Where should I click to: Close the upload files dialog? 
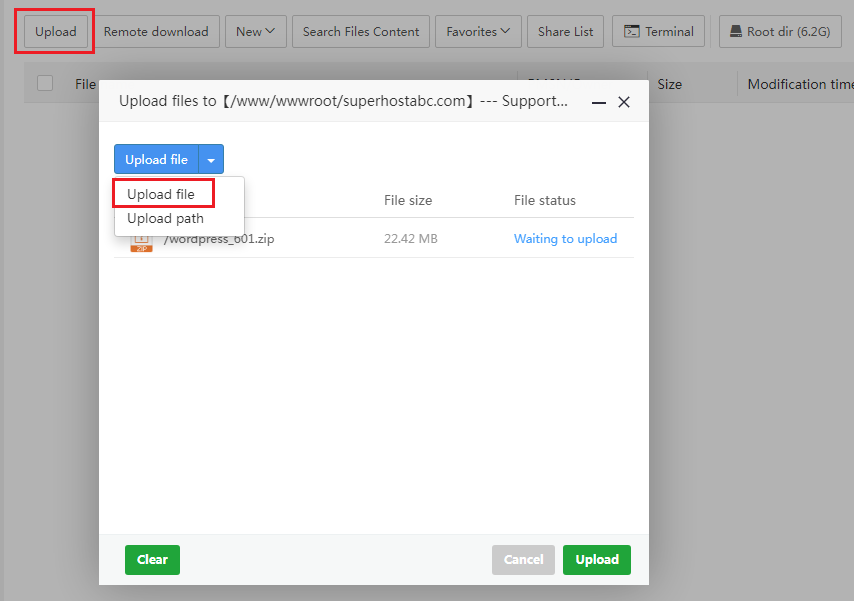click(x=624, y=102)
